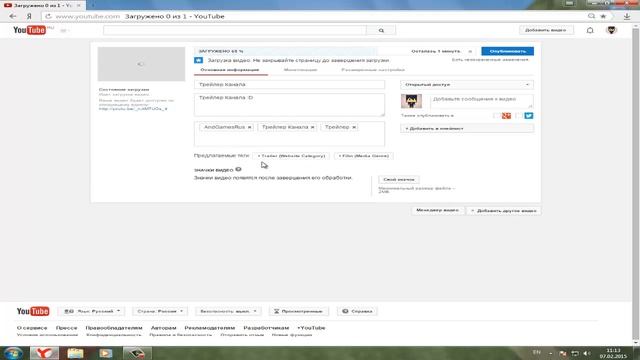Click the Twitter share icon

click(x=529, y=116)
